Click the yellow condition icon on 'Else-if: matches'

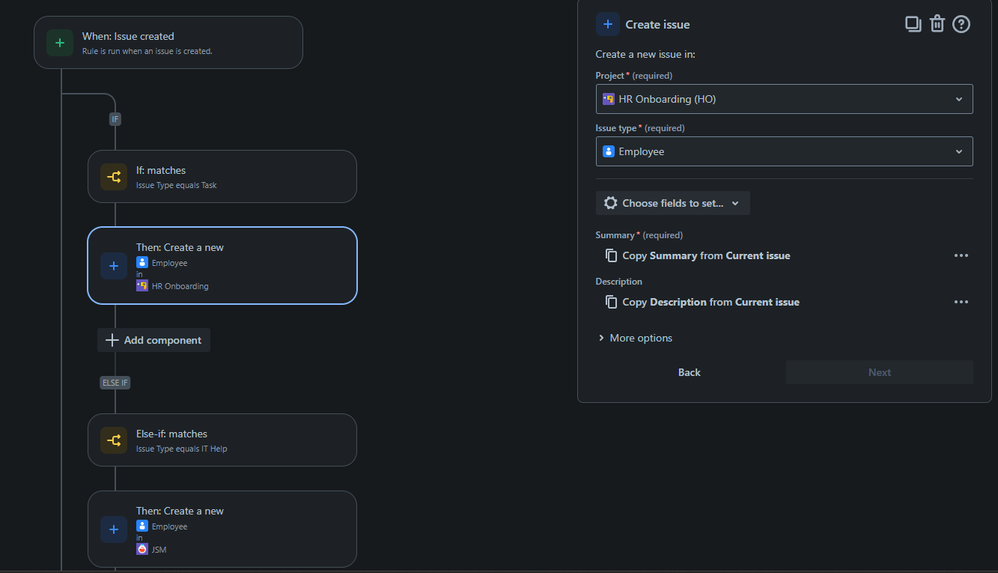point(114,441)
